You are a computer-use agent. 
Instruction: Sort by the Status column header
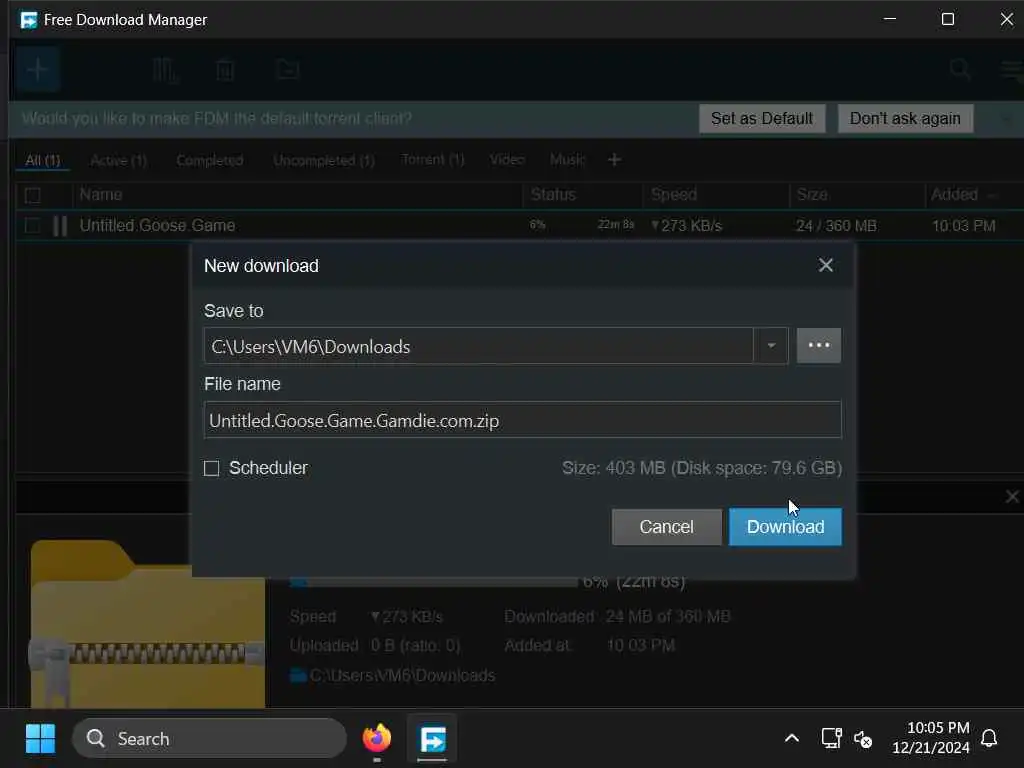pyautogui.click(x=553, y=195)
